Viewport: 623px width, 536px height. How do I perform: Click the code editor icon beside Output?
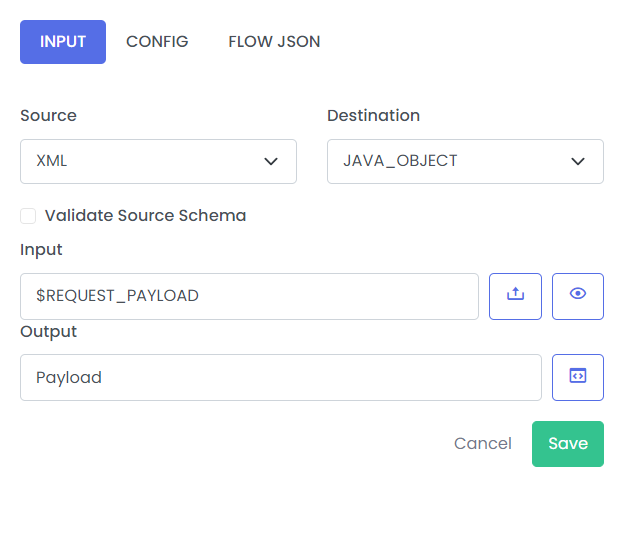(577, 377)
